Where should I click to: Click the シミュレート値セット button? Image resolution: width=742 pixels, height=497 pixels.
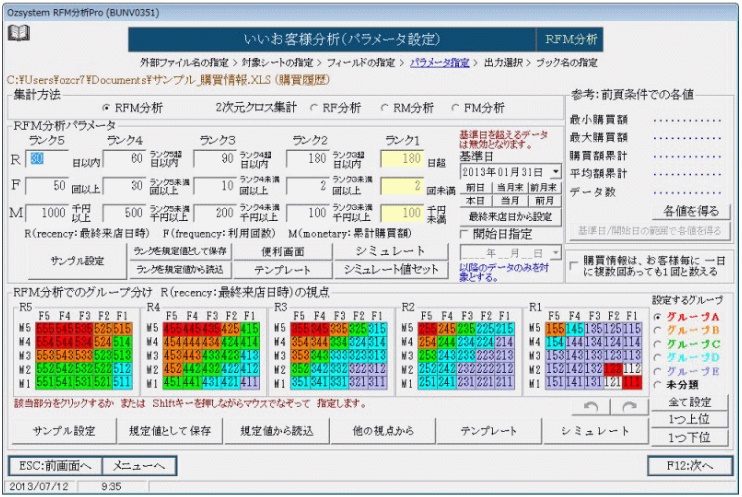[x=390, y=270]
